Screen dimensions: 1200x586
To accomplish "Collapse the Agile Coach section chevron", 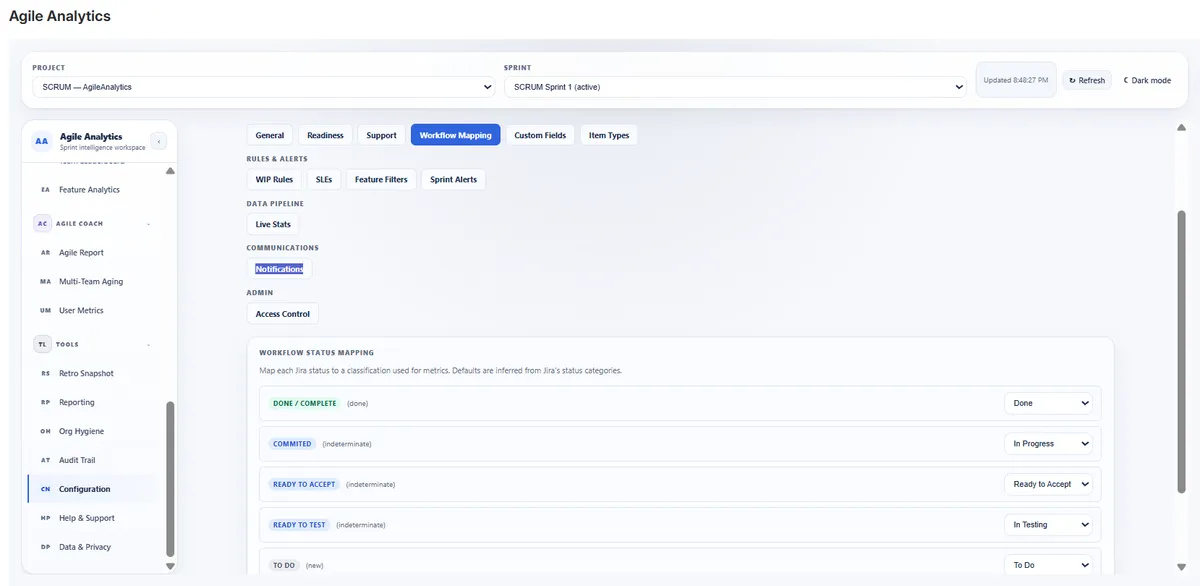I will coord(148,224).
